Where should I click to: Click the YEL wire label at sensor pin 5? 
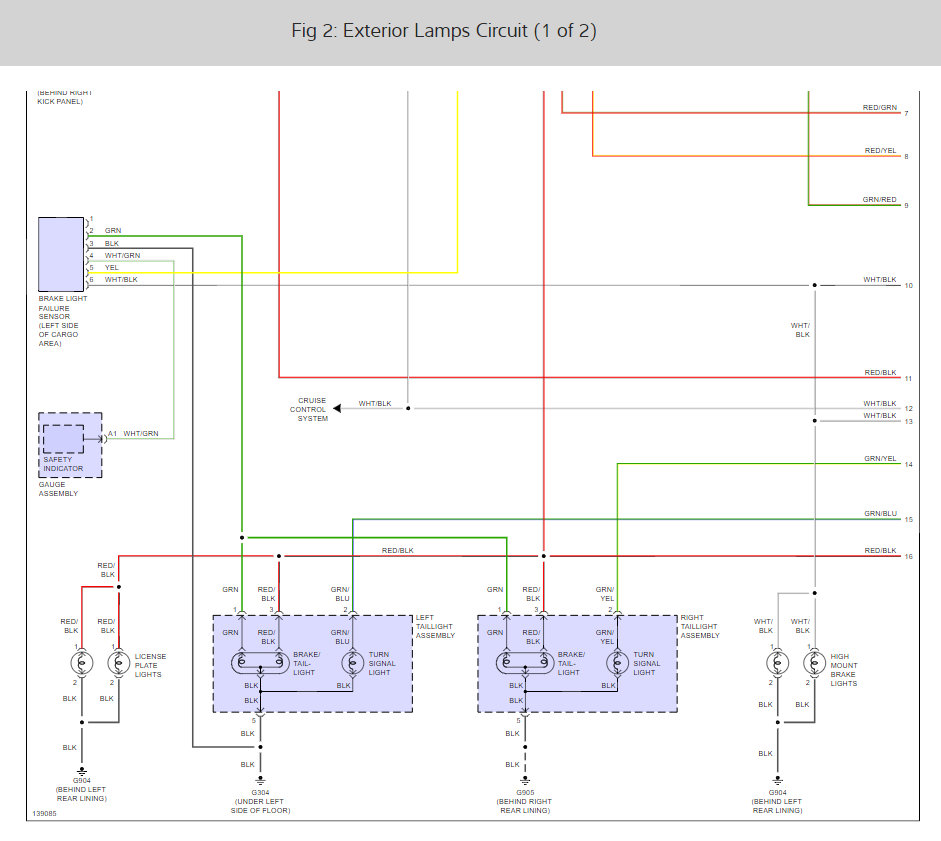(x=112, y=268)
